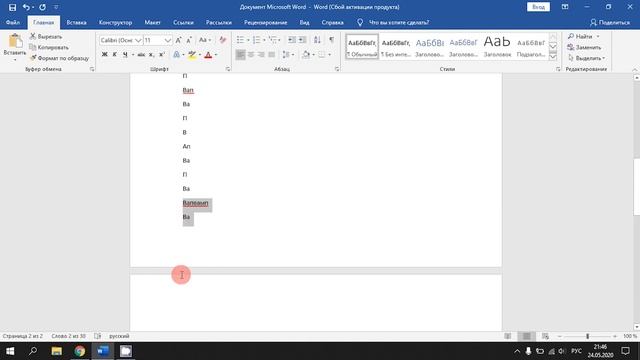Apply bullet list formatting

pyautogui.click(x=240, y=40)
